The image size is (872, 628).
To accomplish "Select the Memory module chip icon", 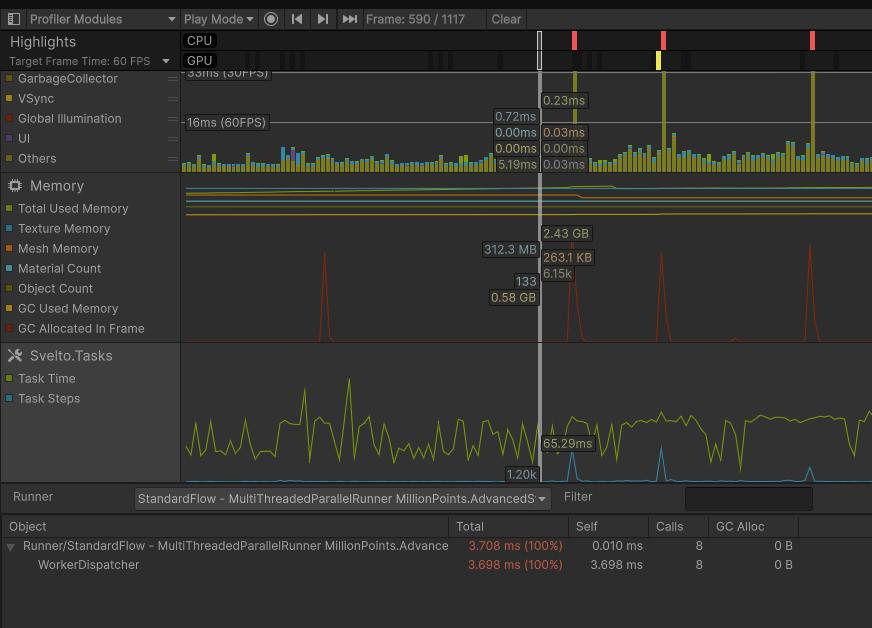I will tap(15, 186).
